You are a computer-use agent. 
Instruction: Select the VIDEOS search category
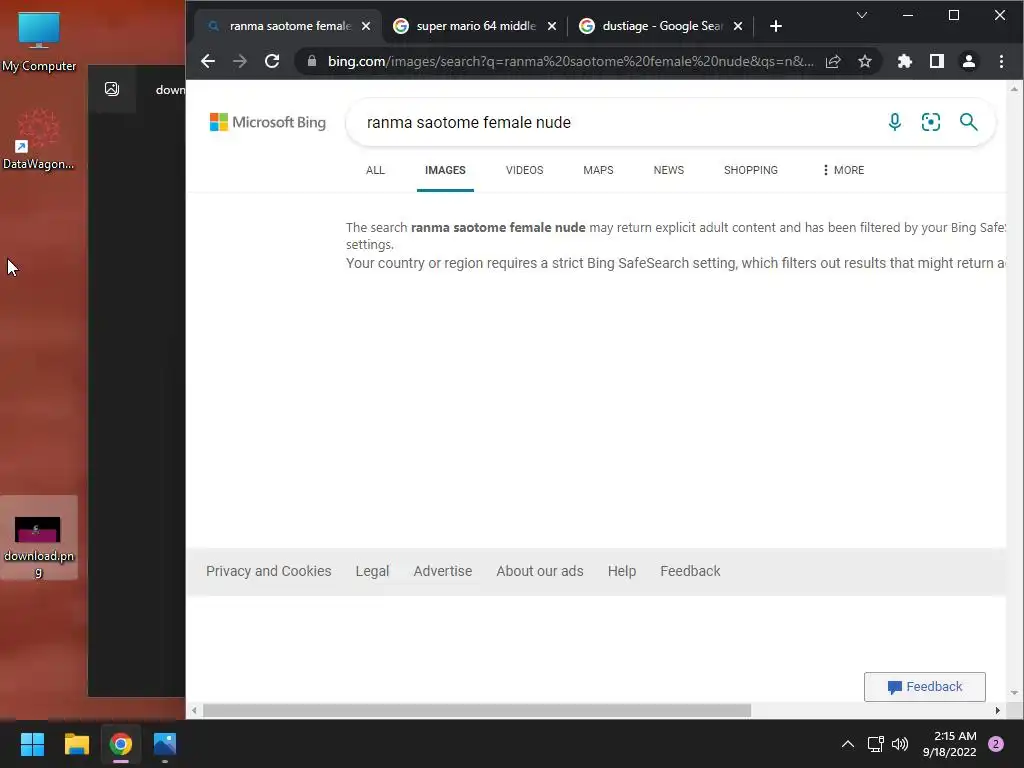524,170
